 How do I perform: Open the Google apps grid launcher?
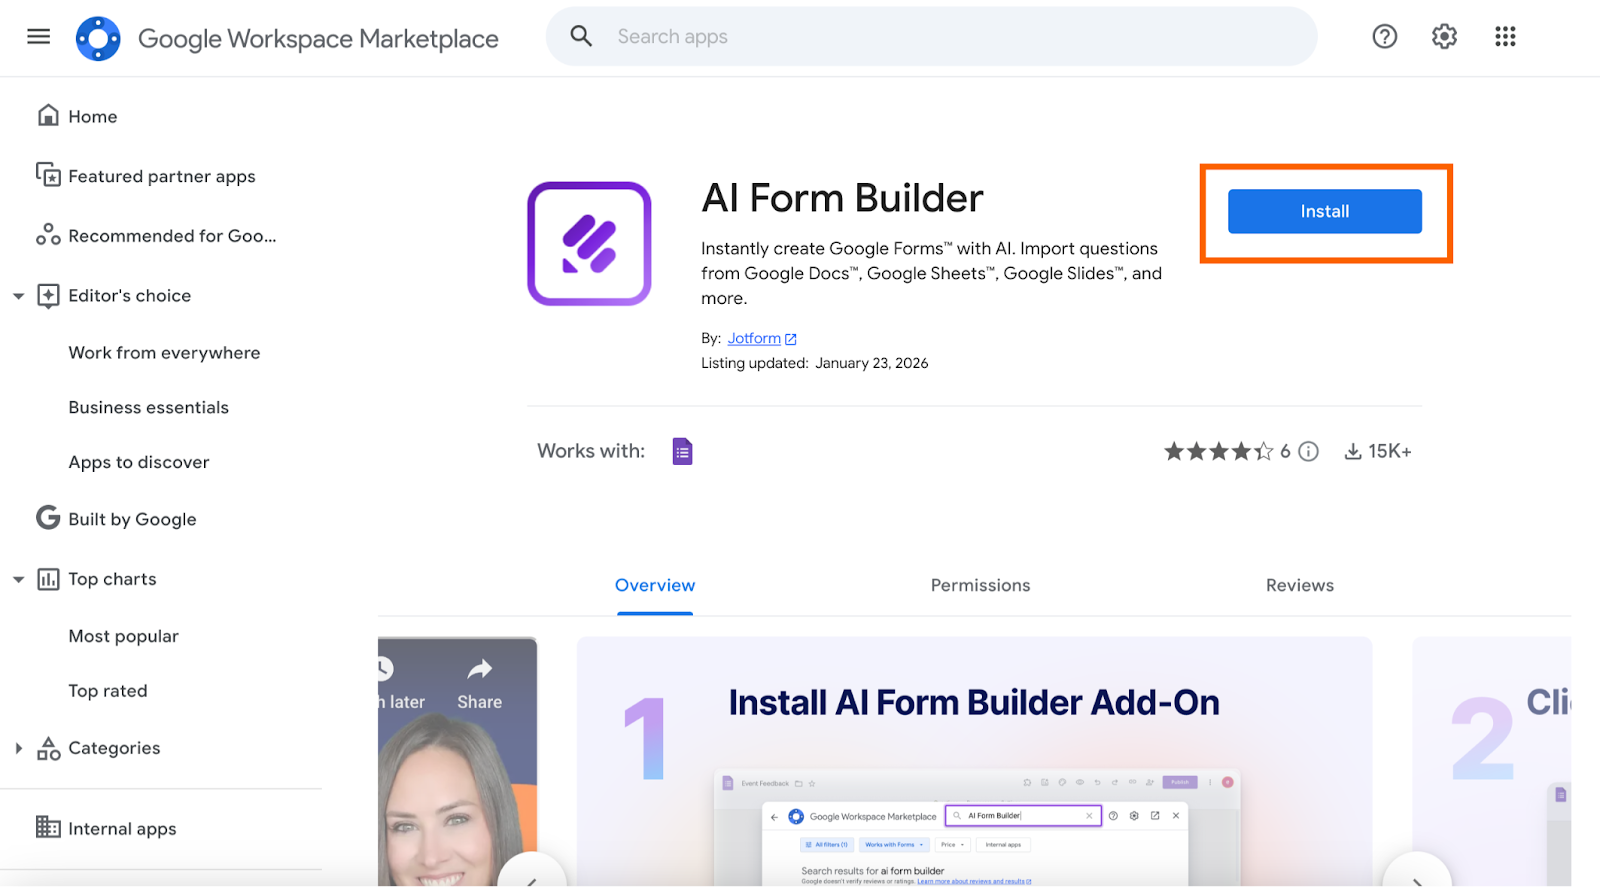pyautogui.click(x=1505, y=37)
